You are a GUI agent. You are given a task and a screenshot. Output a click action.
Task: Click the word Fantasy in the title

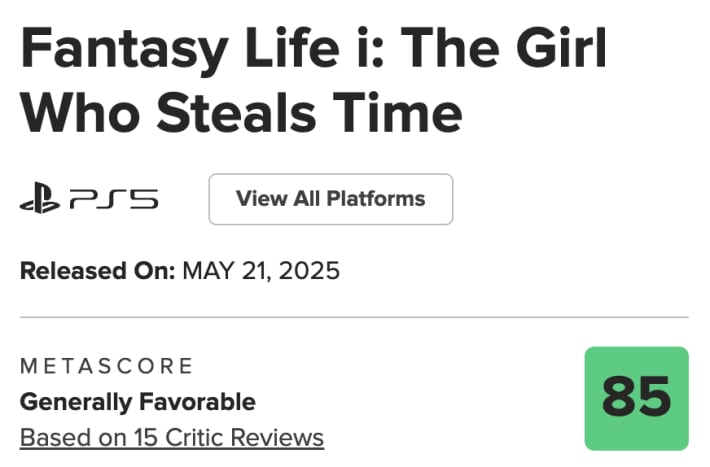(124, 50)
